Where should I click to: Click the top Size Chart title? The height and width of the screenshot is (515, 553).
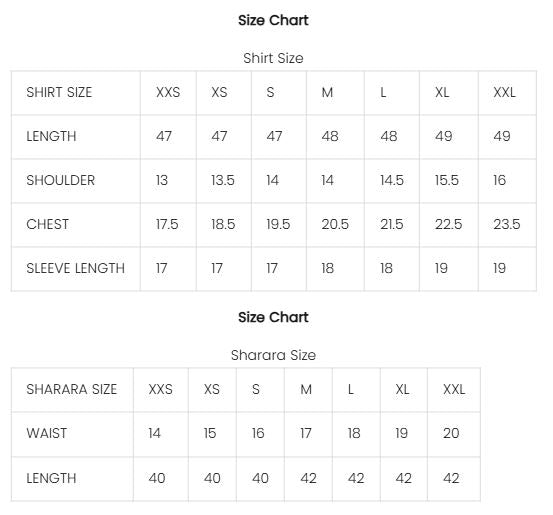pos(273,20)
